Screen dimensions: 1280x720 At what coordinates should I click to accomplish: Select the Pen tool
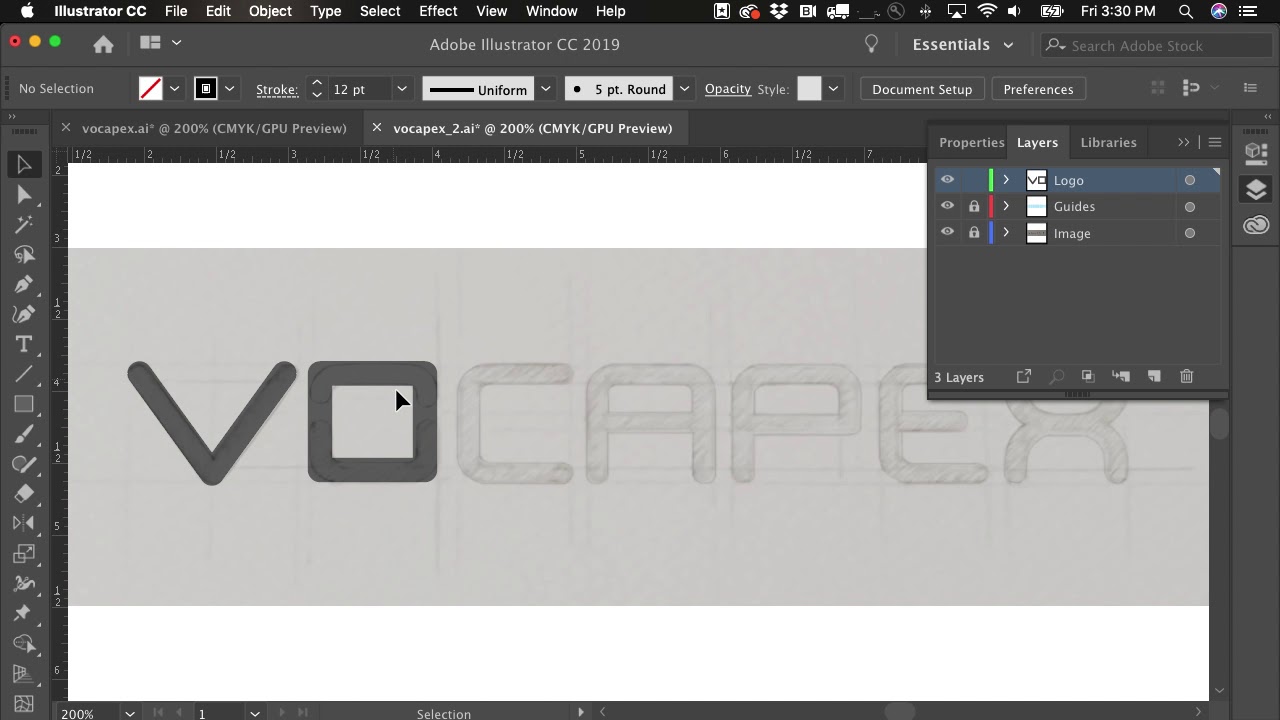pyautogui.click(x=24, y=285)
